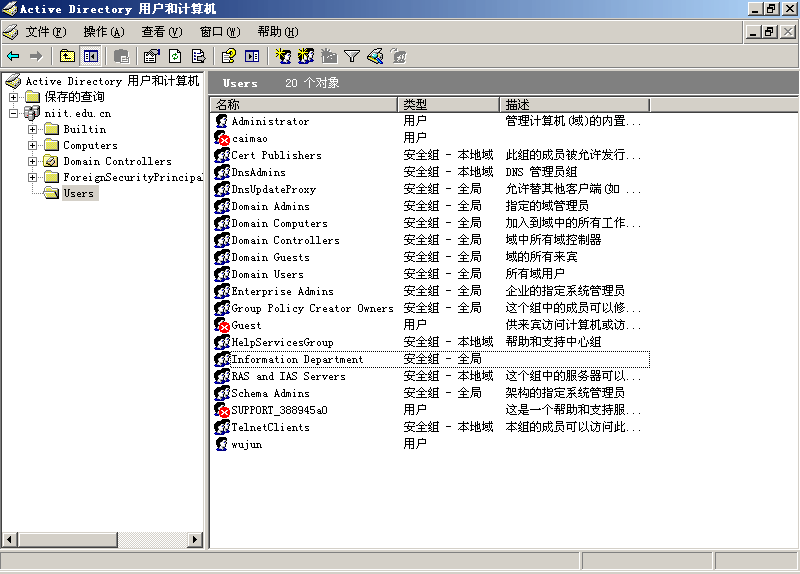Collapse the niit.edu.cn domain node

[13, 113]
